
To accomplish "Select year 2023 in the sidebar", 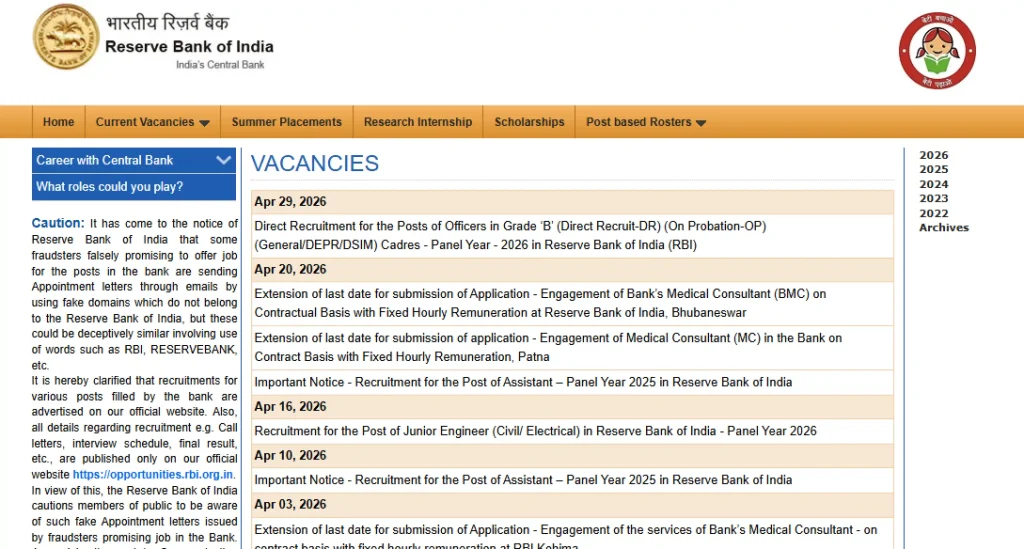I will coord(933,198).
